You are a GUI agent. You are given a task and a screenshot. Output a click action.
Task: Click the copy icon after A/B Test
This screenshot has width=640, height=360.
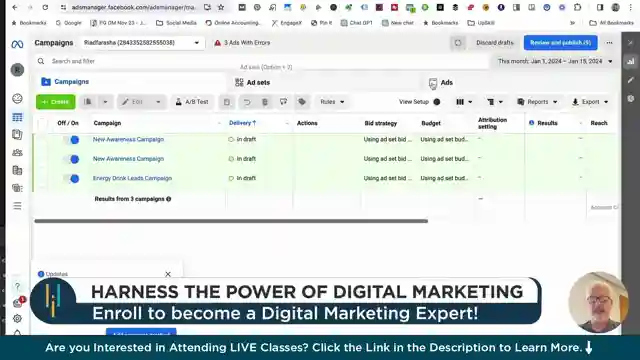pyautogui.click(x=227, y=102)
